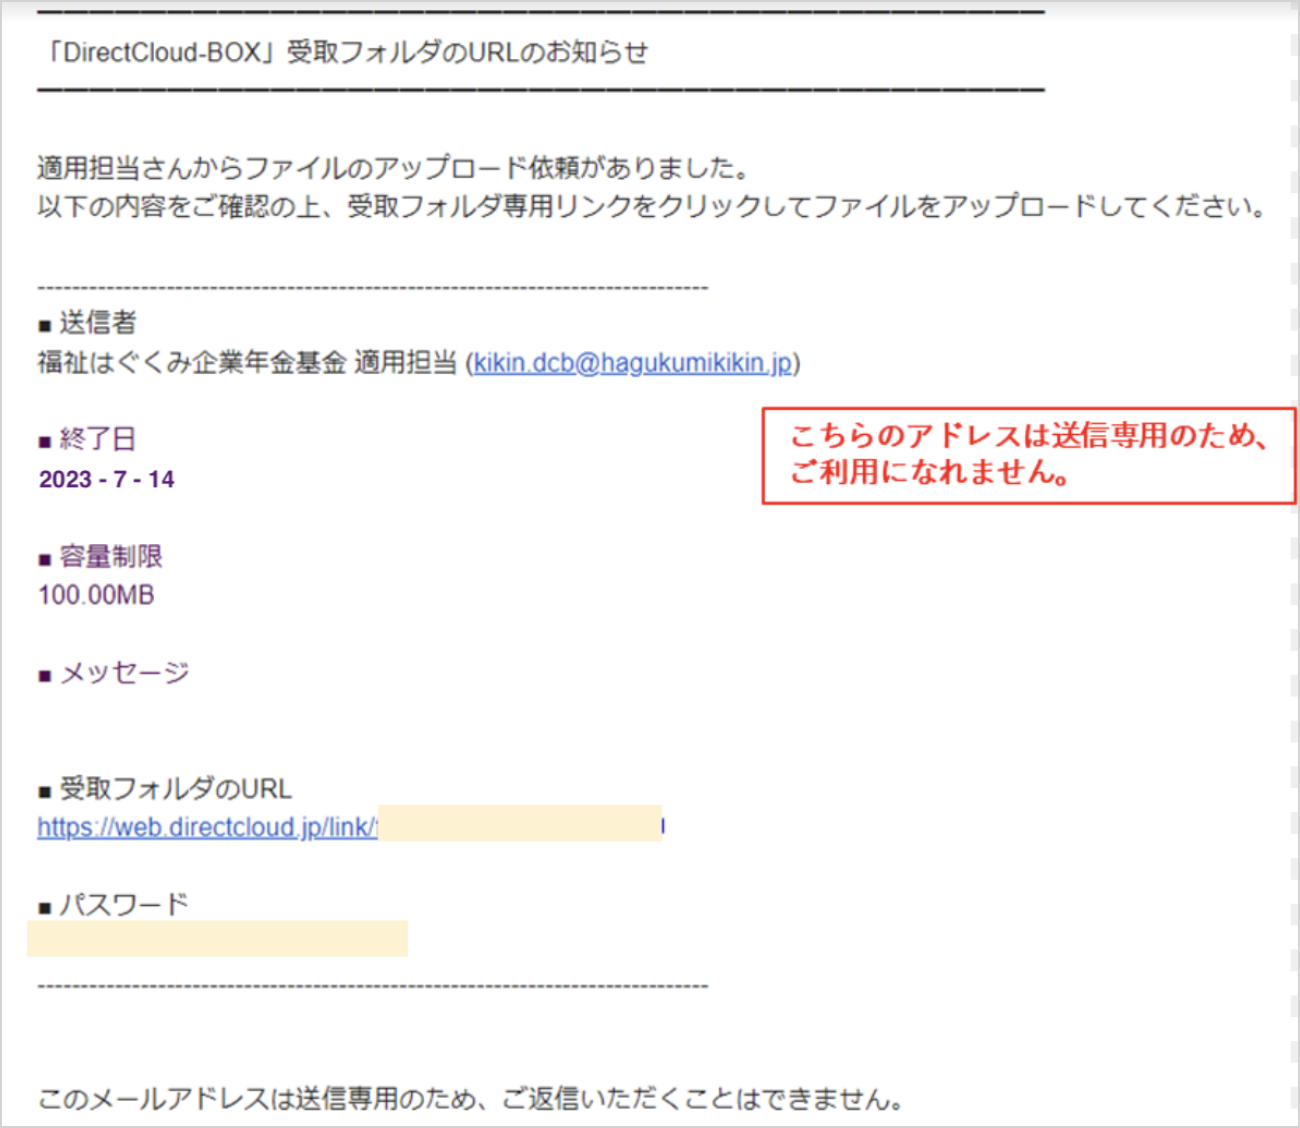Click the ■ 送信者 label
The image size is (1300, 1128).
(87, 322)
